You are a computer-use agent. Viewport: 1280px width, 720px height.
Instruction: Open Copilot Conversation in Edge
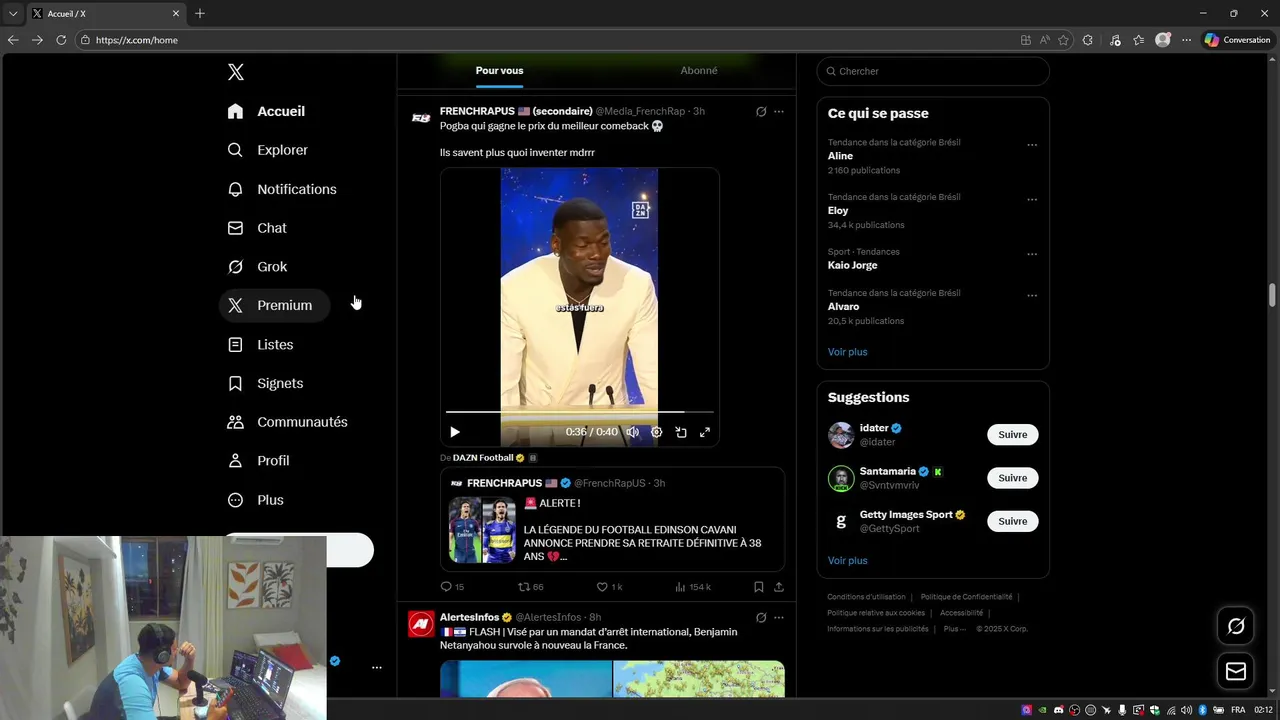[x=1237, y=40]
